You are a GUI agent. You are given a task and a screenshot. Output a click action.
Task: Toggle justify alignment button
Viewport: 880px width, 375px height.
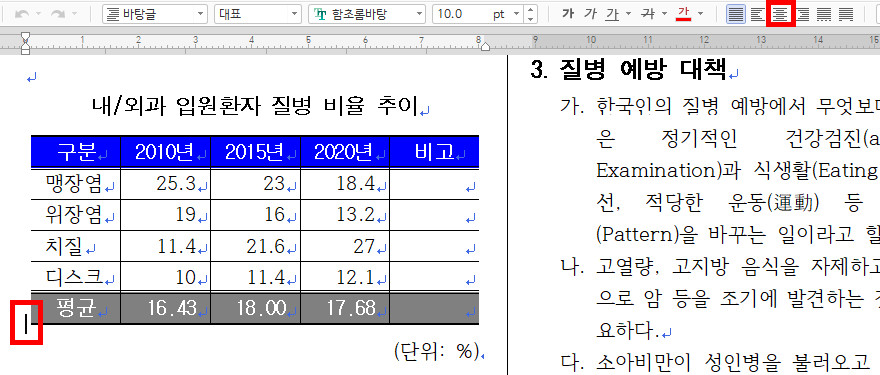(736, 14)
